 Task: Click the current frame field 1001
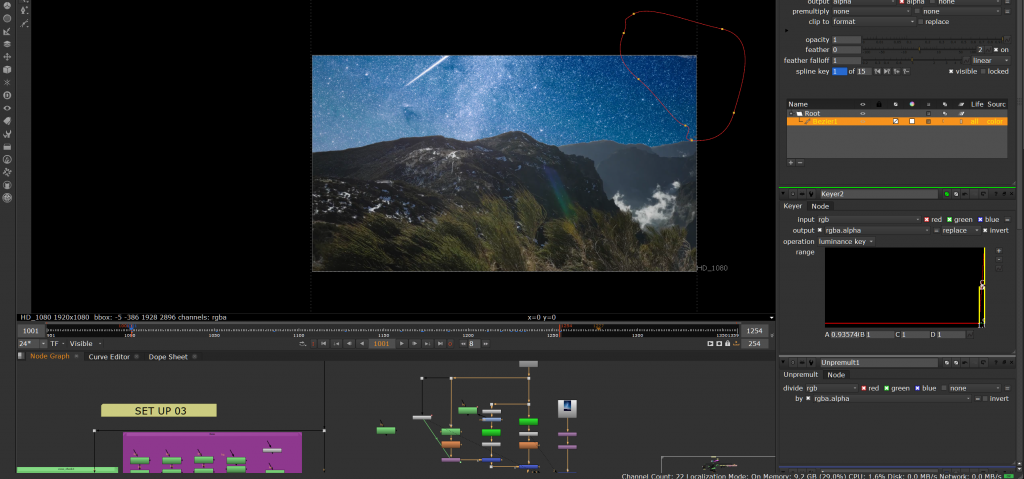pyautogui.click(x=381, y=344)
